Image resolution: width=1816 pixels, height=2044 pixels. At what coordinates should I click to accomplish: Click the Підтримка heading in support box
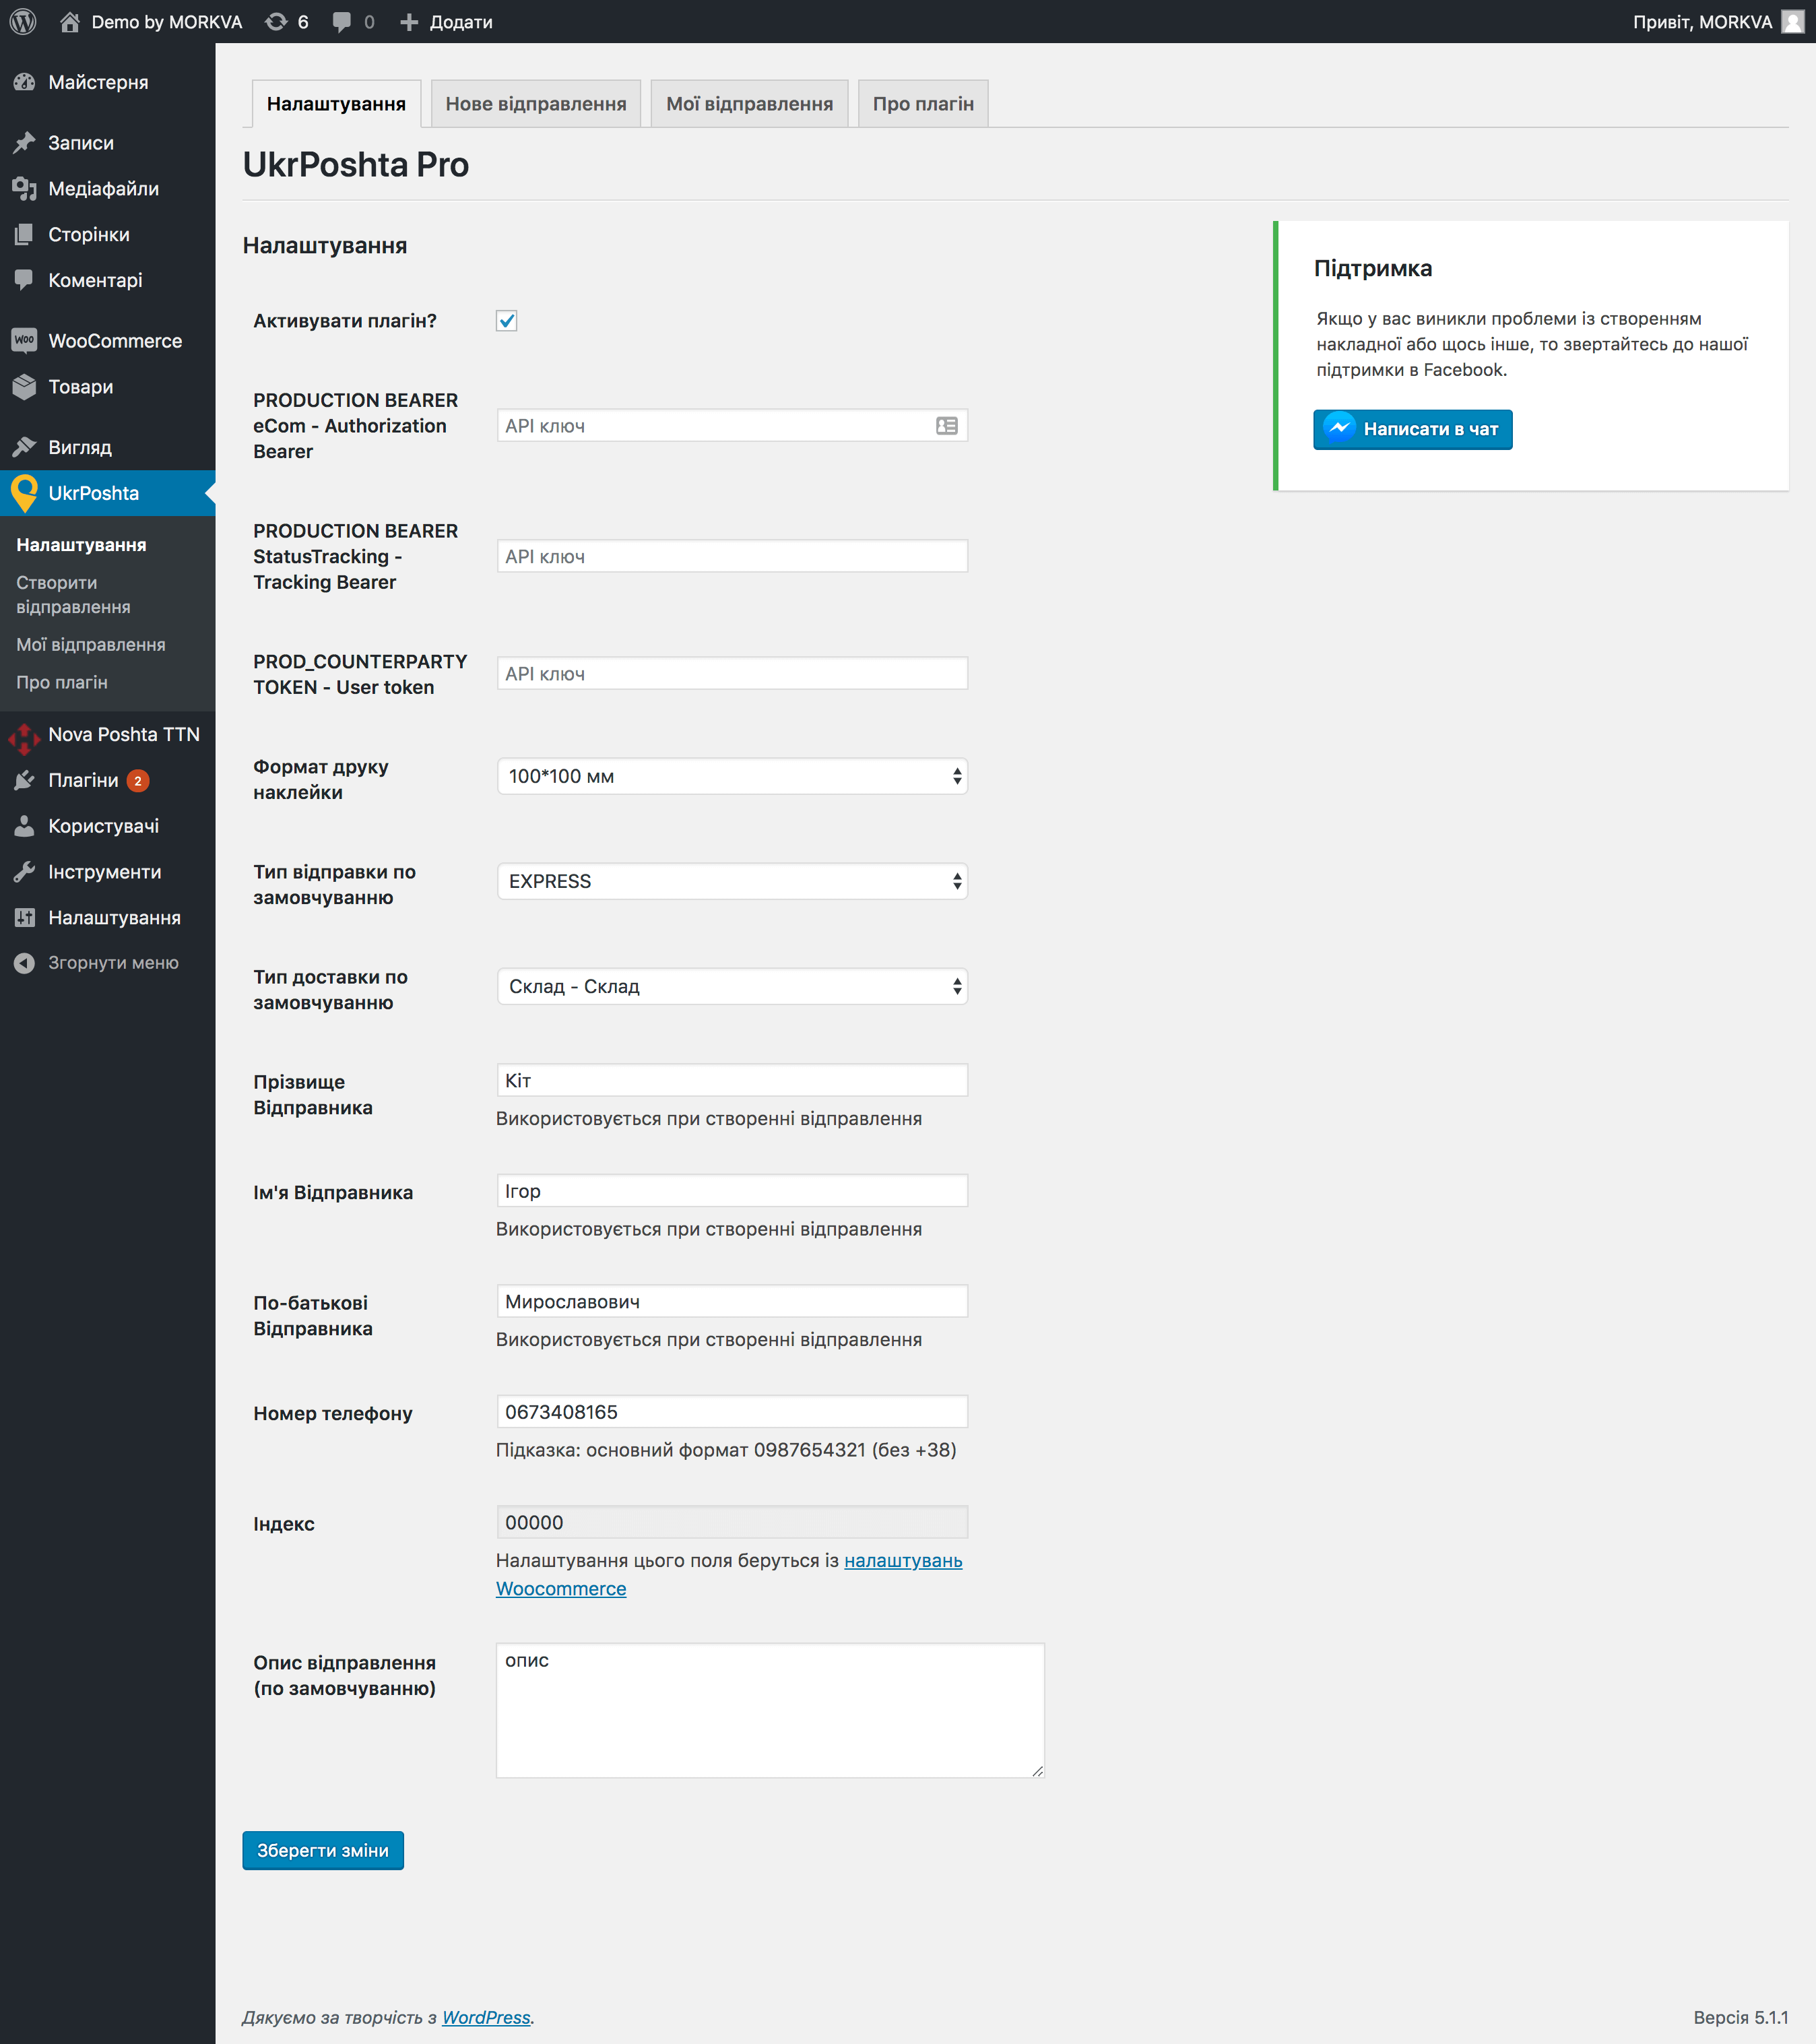(1372, 268)
